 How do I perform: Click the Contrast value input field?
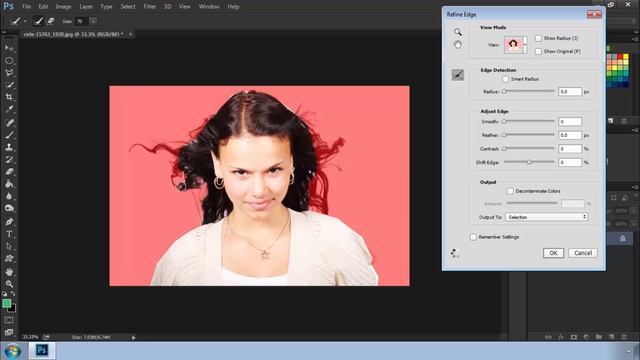click(x=570, y=149)
